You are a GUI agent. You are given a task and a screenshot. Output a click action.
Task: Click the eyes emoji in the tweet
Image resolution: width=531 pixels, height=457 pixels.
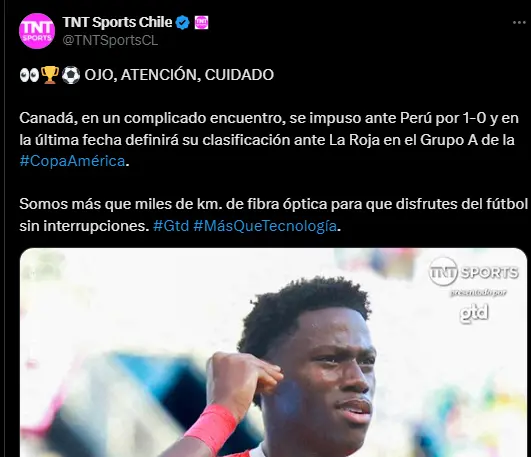tap(29, 75)
